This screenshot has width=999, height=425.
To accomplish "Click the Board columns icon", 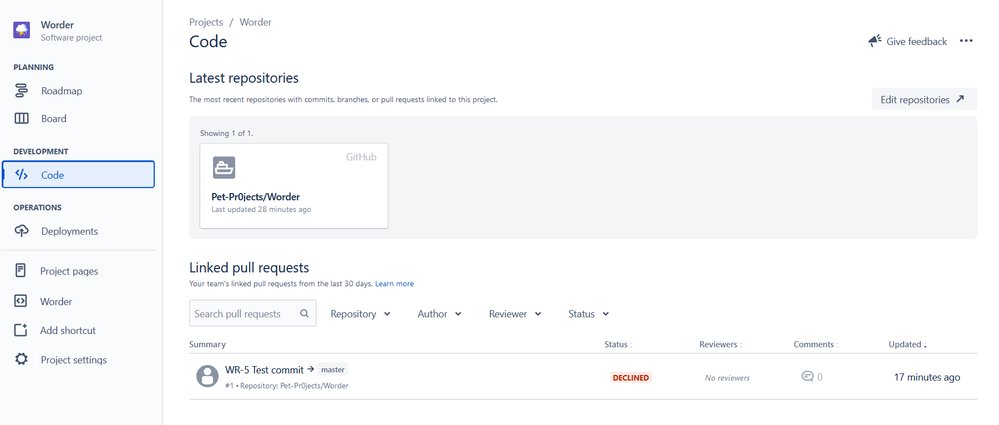I will tap(21, 119).
